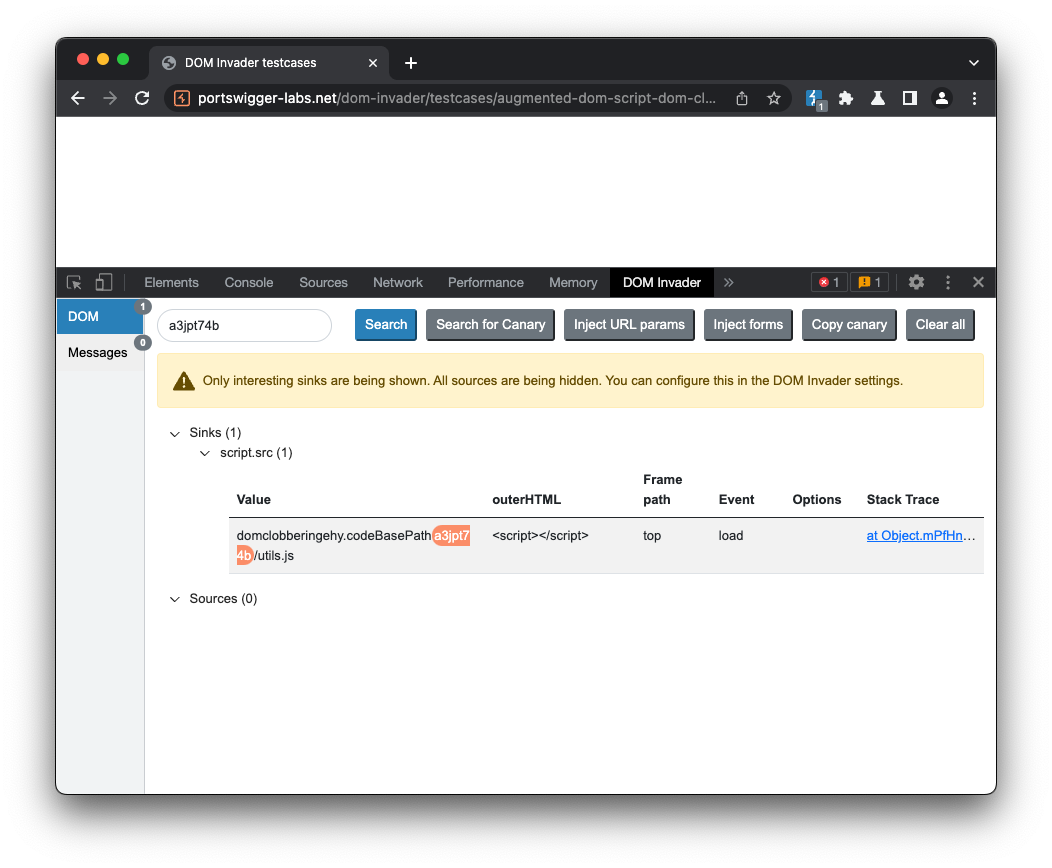The image size is (1052, 868).
Task: Open a new browser tab with plus
Action: 411,63
